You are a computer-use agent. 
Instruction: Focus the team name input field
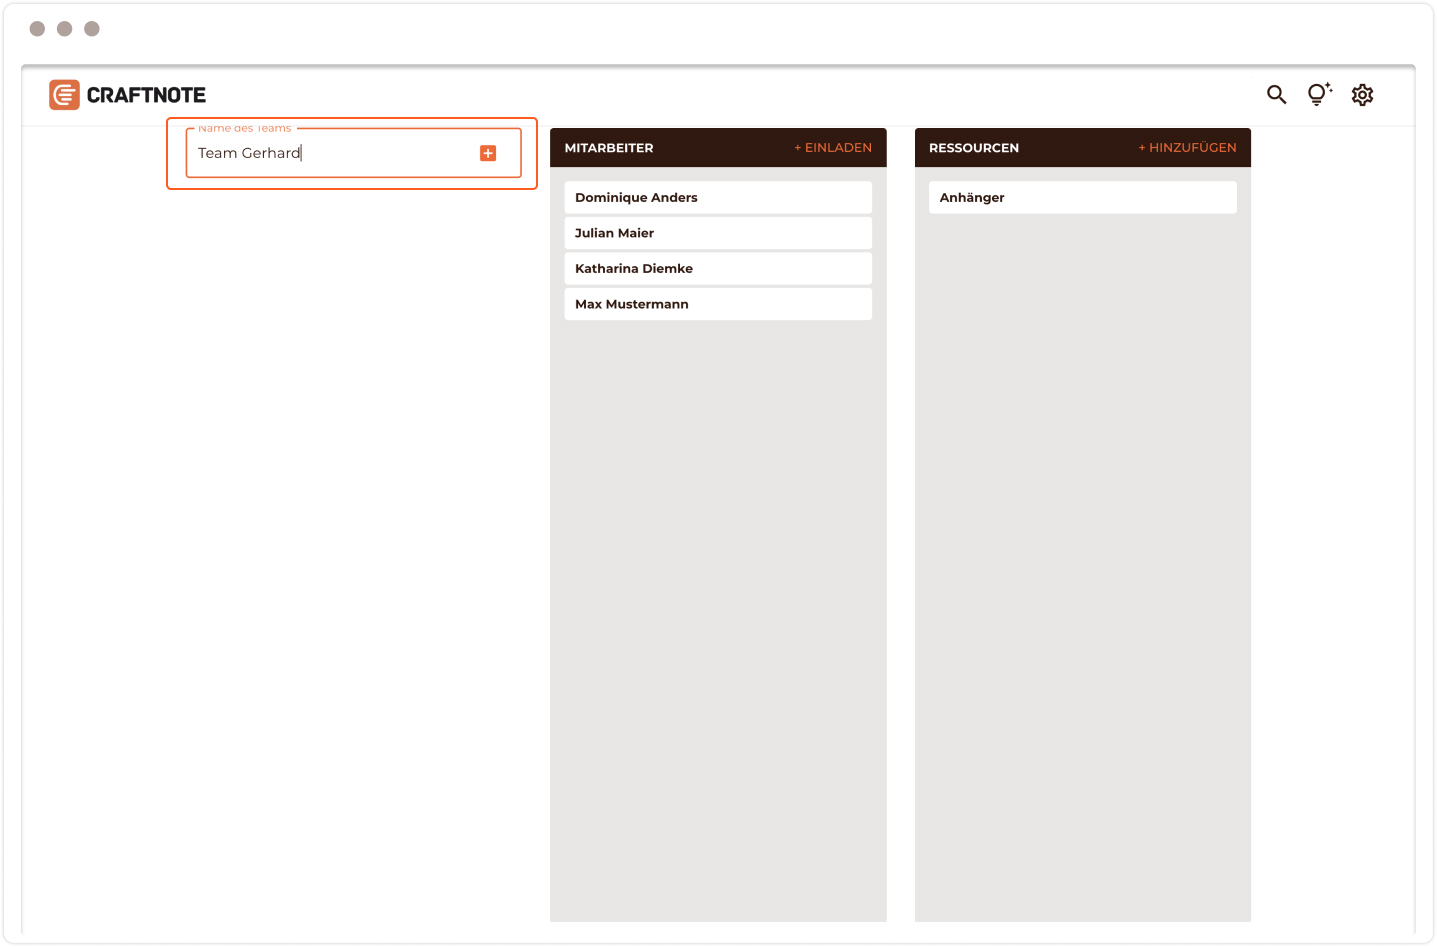(354, 153)
